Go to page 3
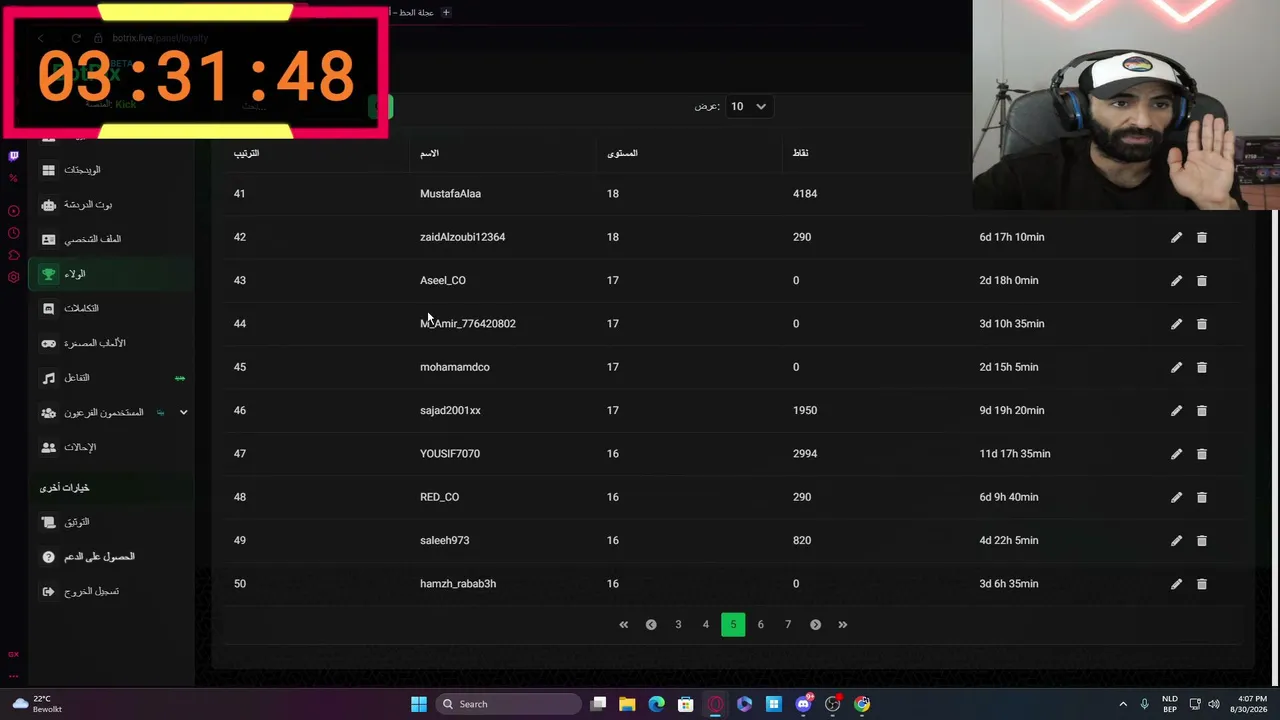 [678, 624]
